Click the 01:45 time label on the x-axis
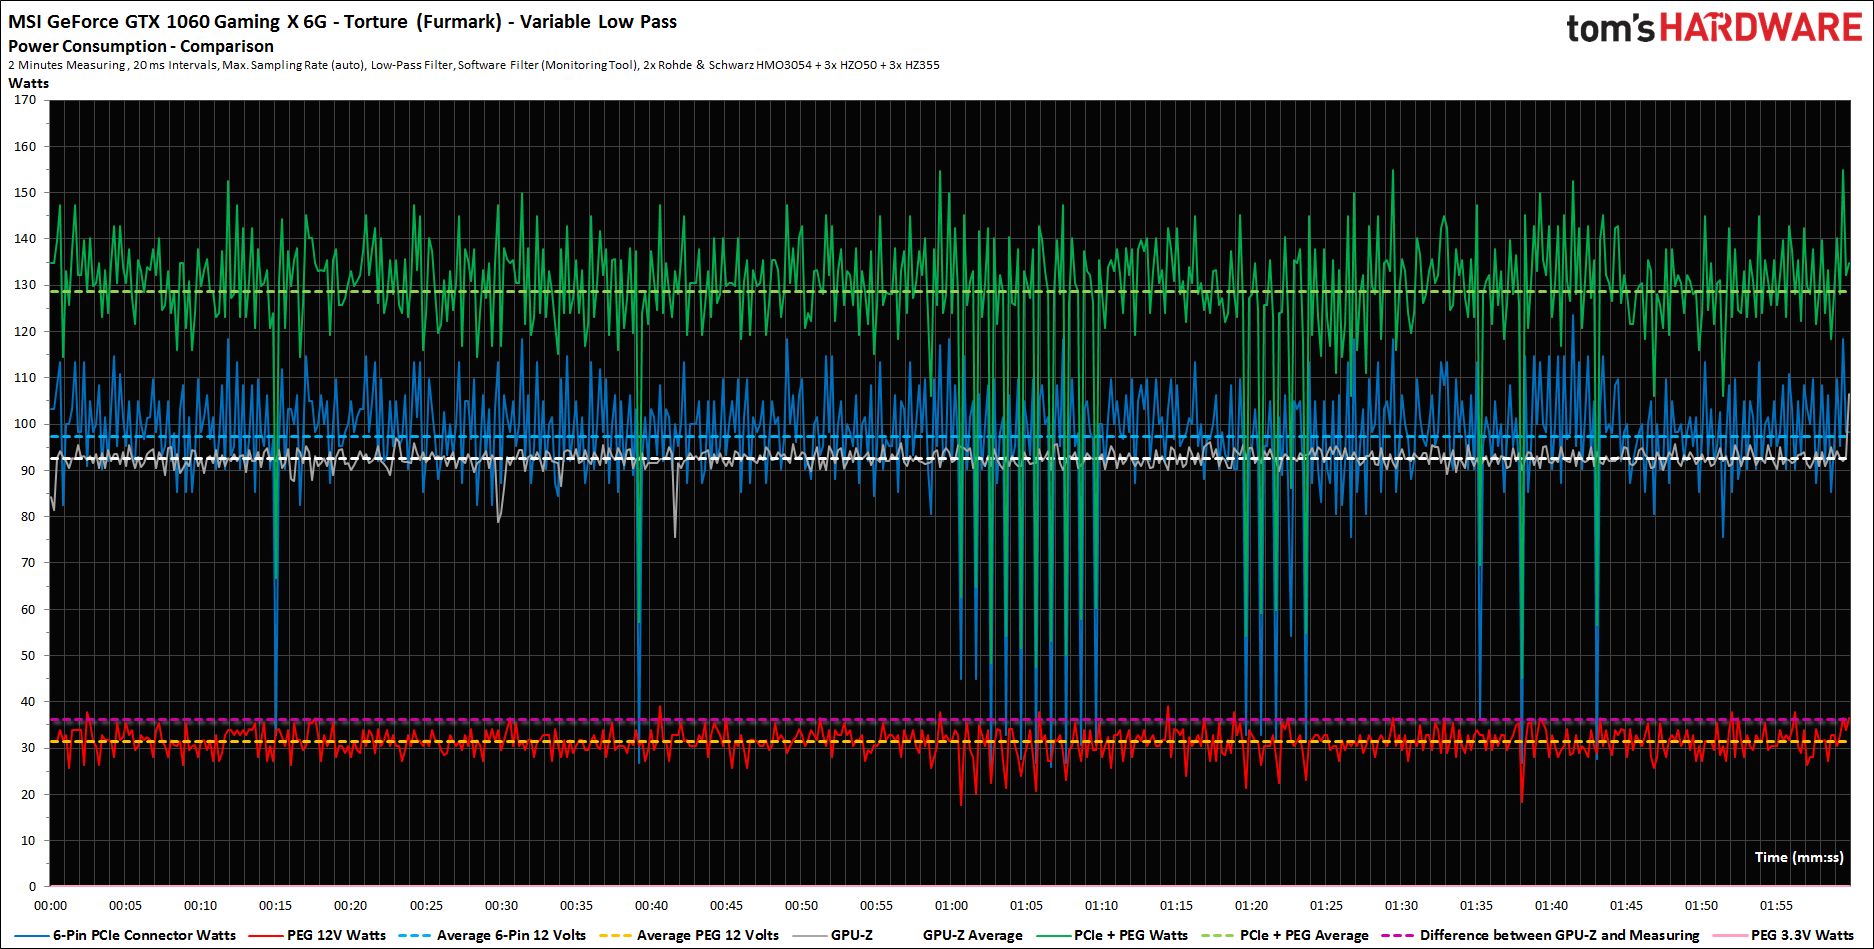 1626,906
